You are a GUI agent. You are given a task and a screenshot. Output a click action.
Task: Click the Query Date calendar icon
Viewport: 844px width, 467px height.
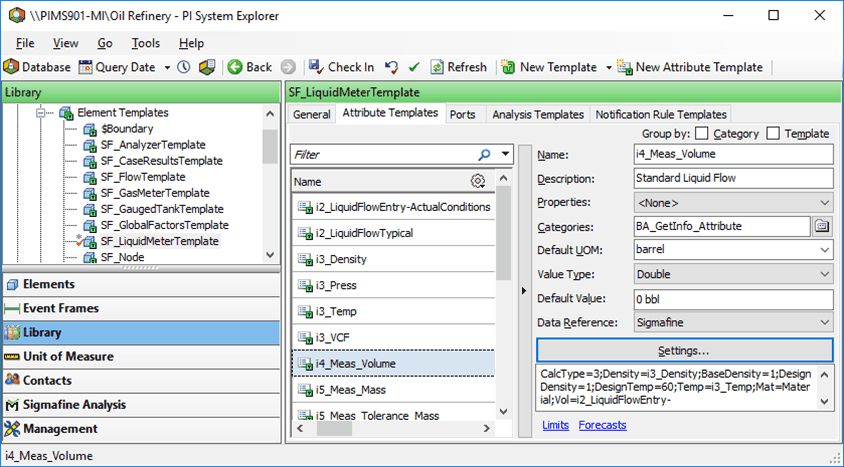(85, 67)
